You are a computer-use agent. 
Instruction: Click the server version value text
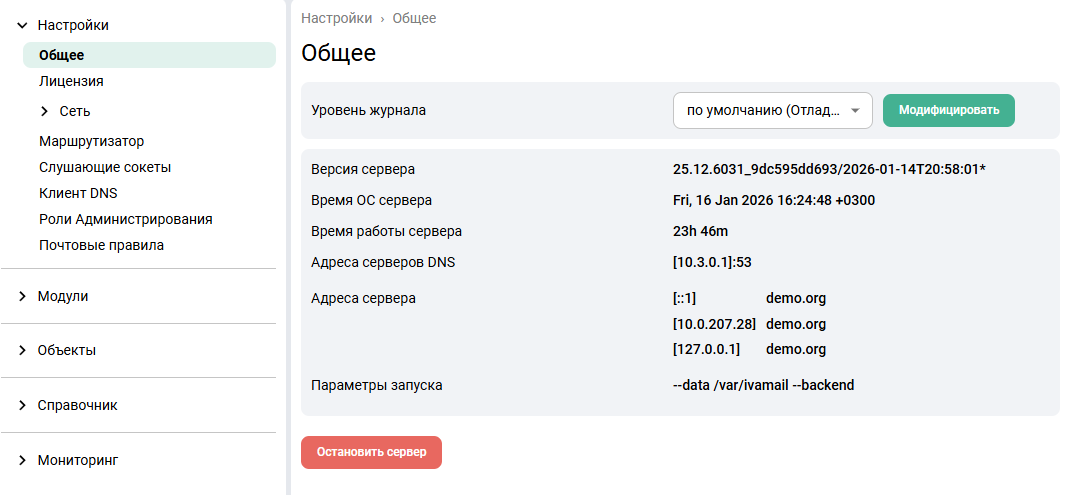[x=829, y=169]
